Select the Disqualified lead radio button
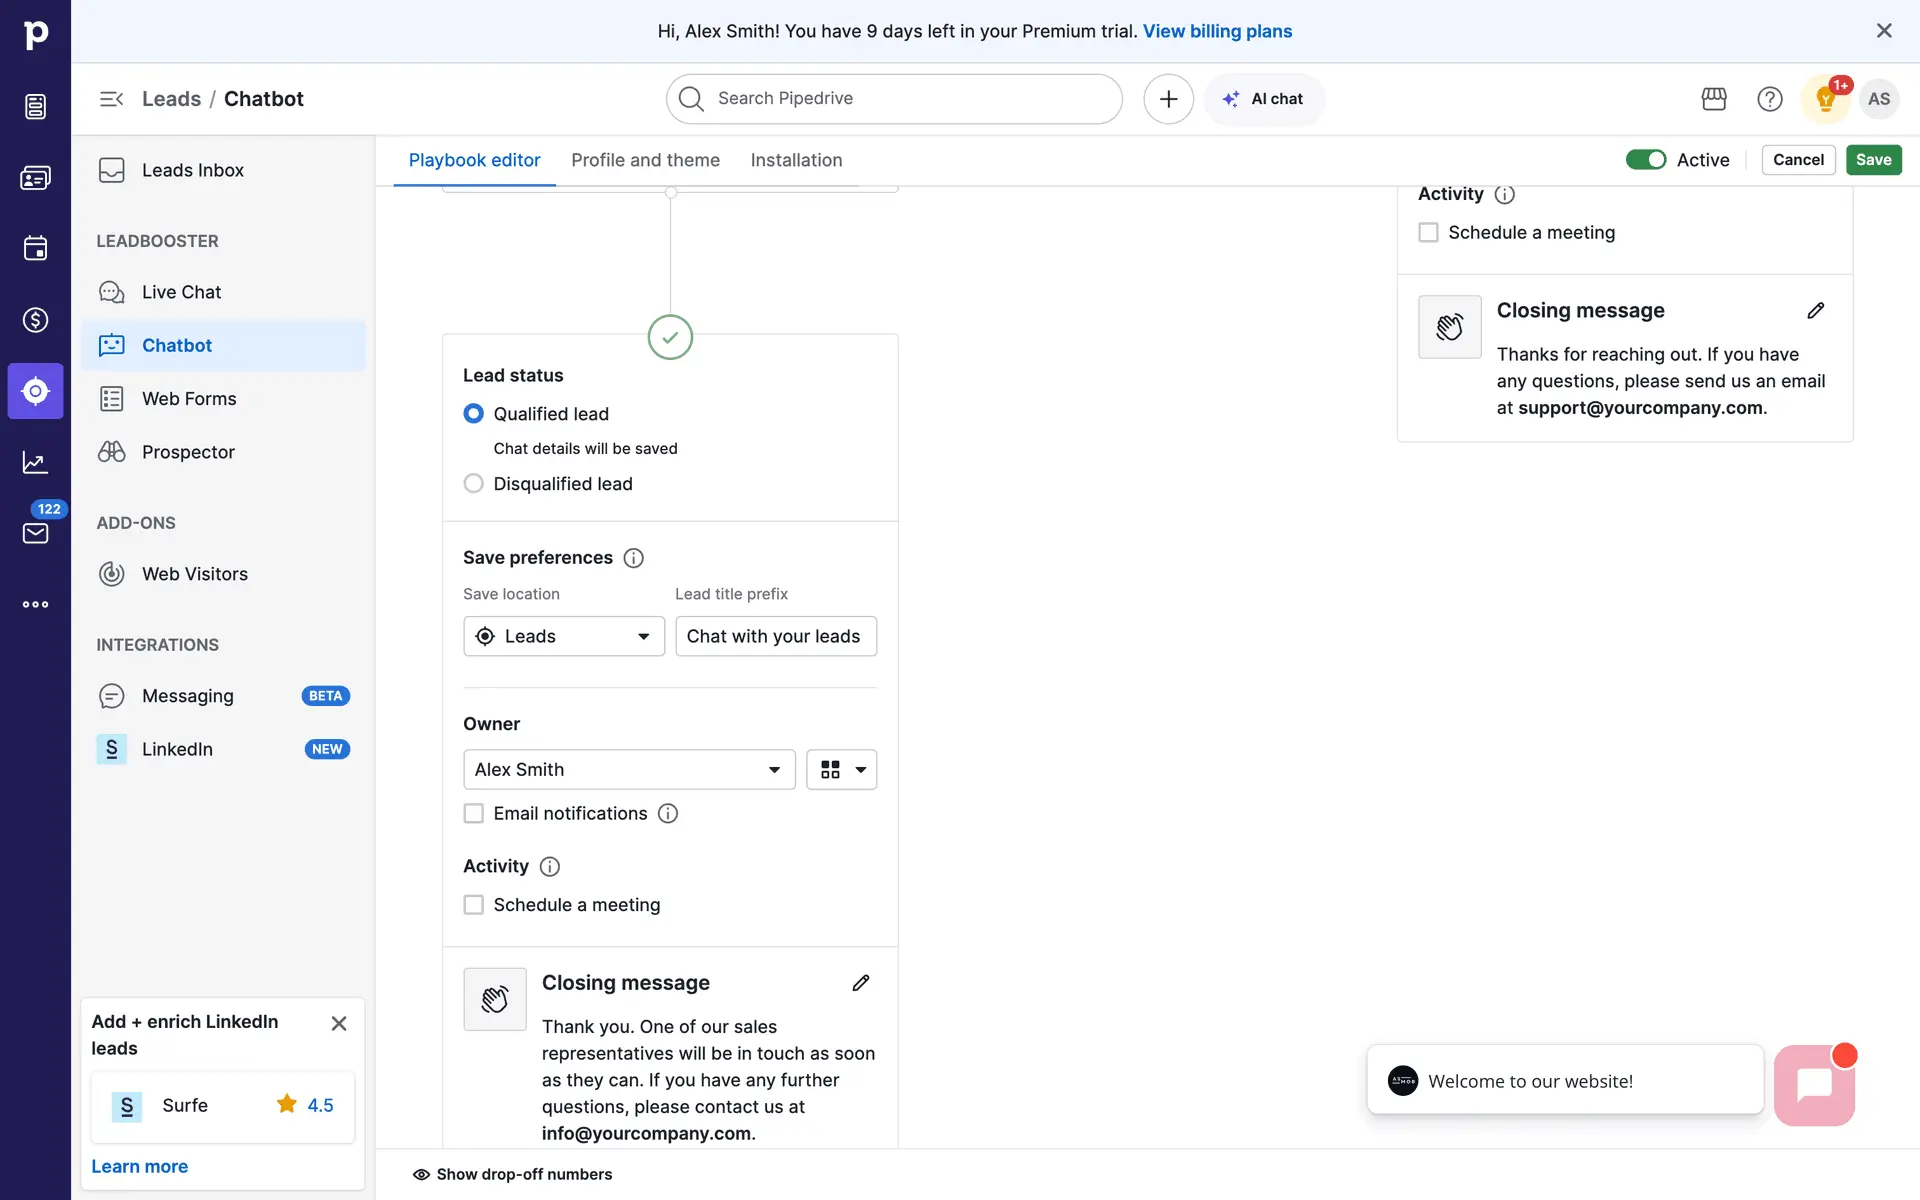Screen dimensions: 1920x1200 (474, 484)
